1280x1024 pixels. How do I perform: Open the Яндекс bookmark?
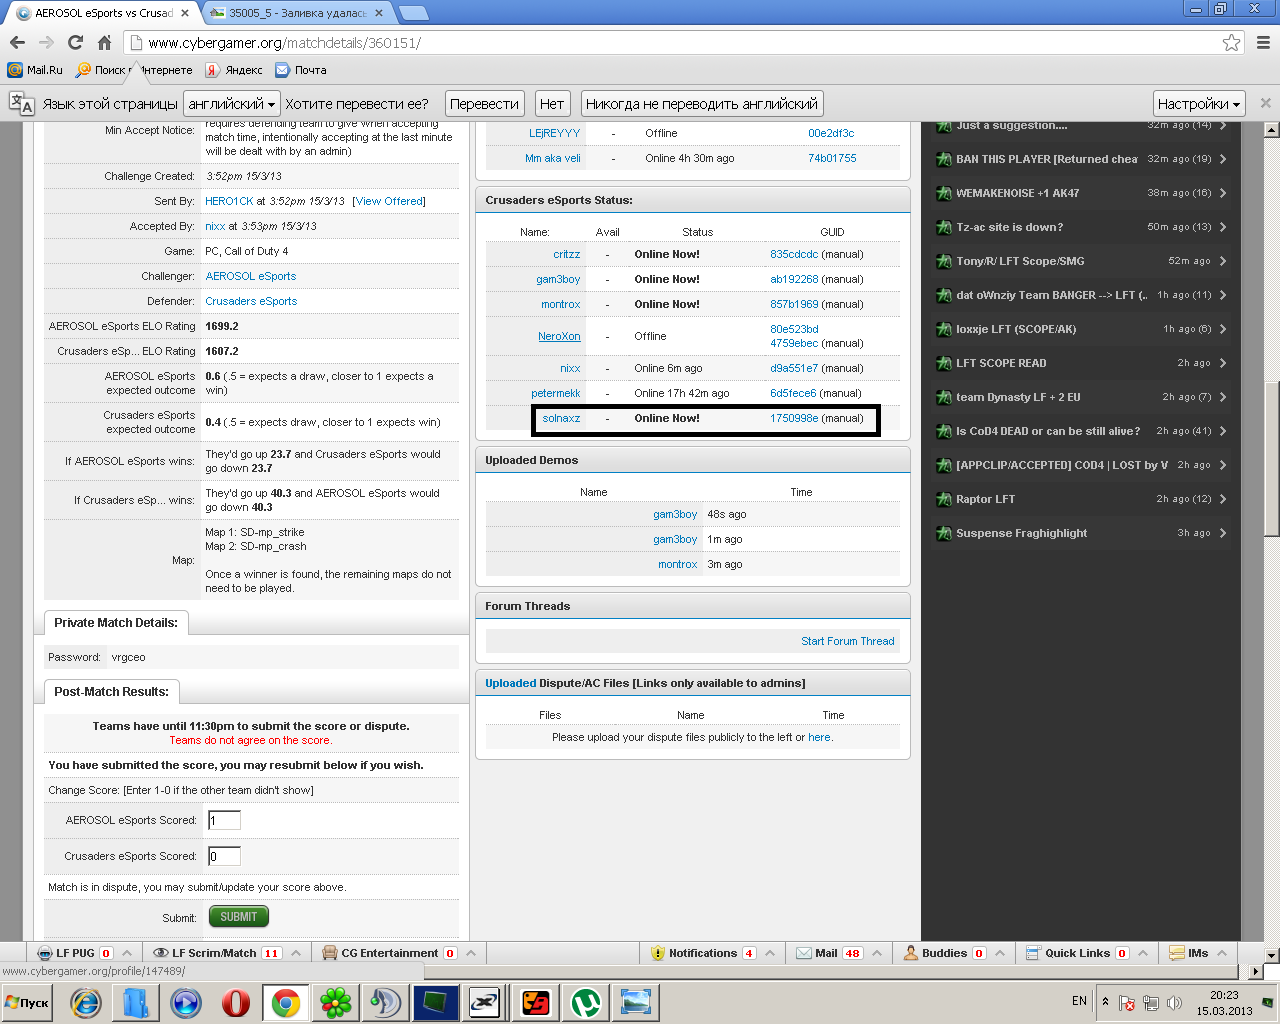[x=234, y=70]
